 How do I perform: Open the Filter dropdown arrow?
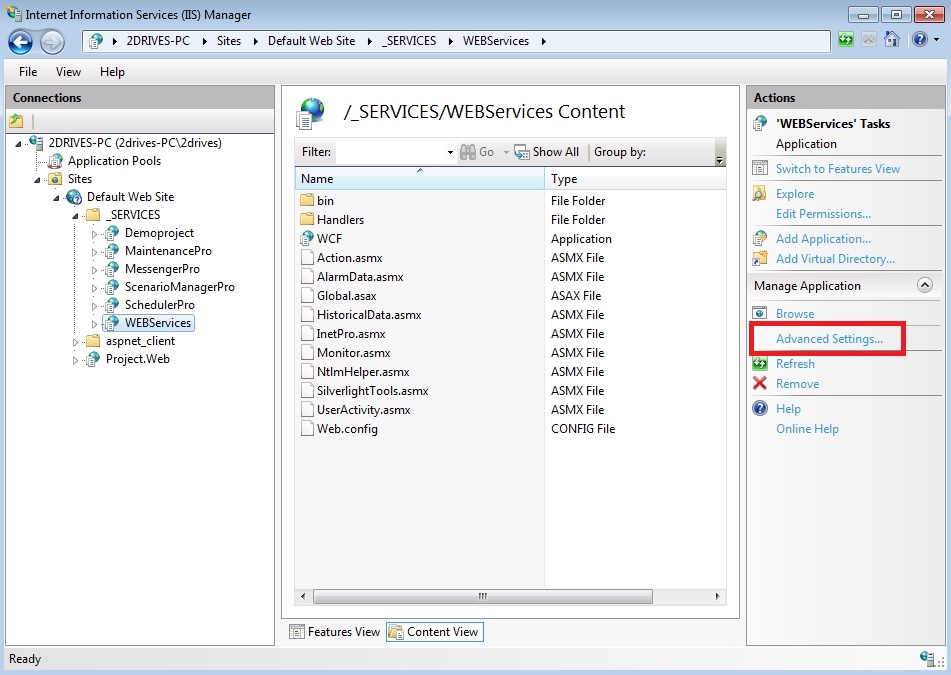tap(449, 152)
